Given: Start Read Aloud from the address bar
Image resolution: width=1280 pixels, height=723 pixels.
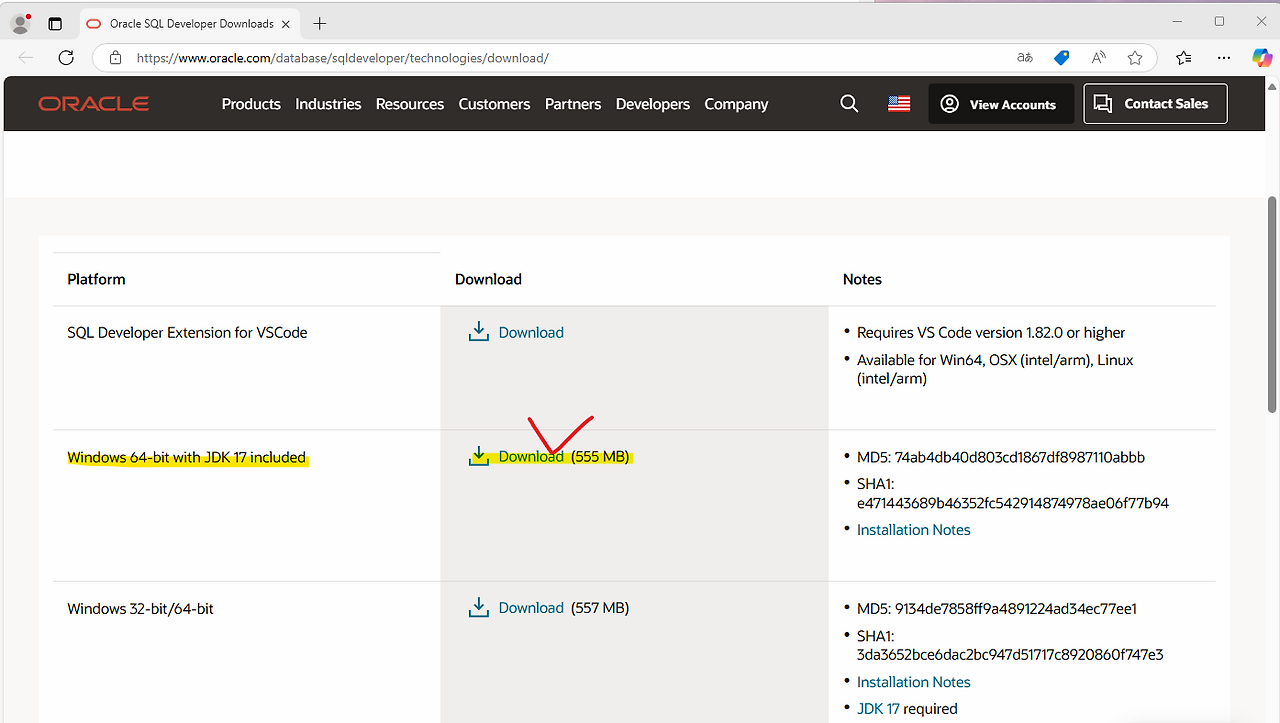Looking at the screenshot, I should click(1099, 58).
